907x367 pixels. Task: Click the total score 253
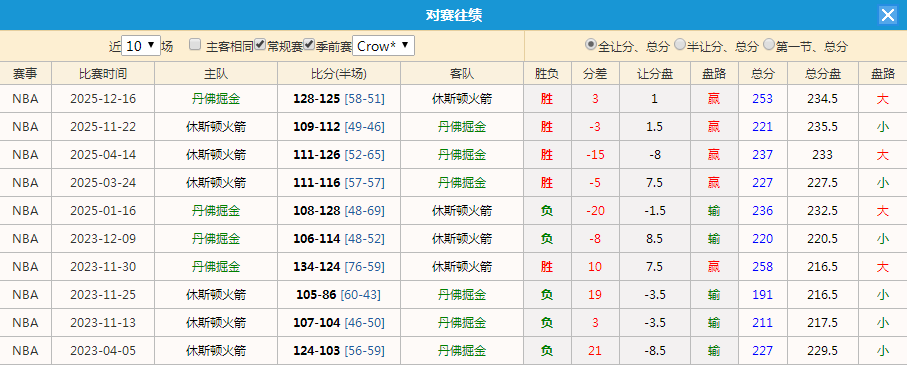pos(762,99)
